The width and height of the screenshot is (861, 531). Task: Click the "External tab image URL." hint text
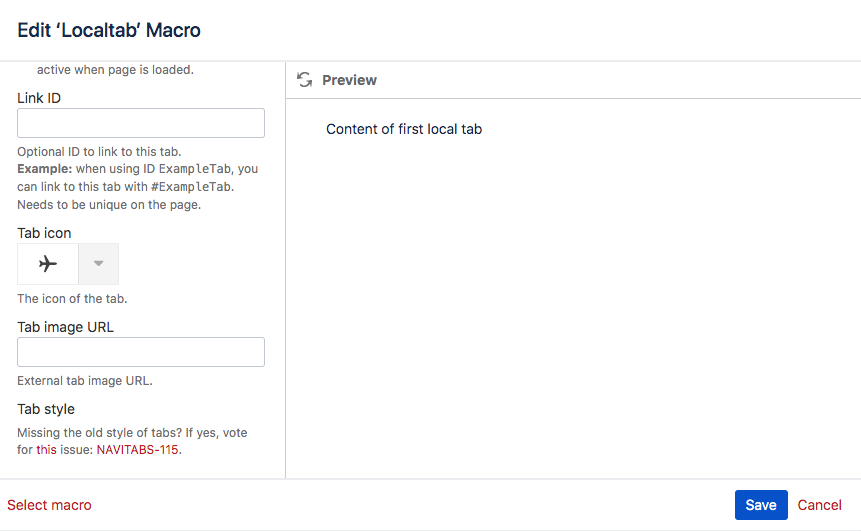[x=85, y=381]
